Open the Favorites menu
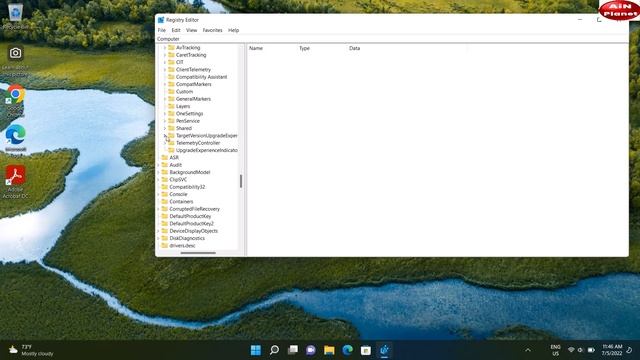The image size is (640, 360). [x=213, y=30]
